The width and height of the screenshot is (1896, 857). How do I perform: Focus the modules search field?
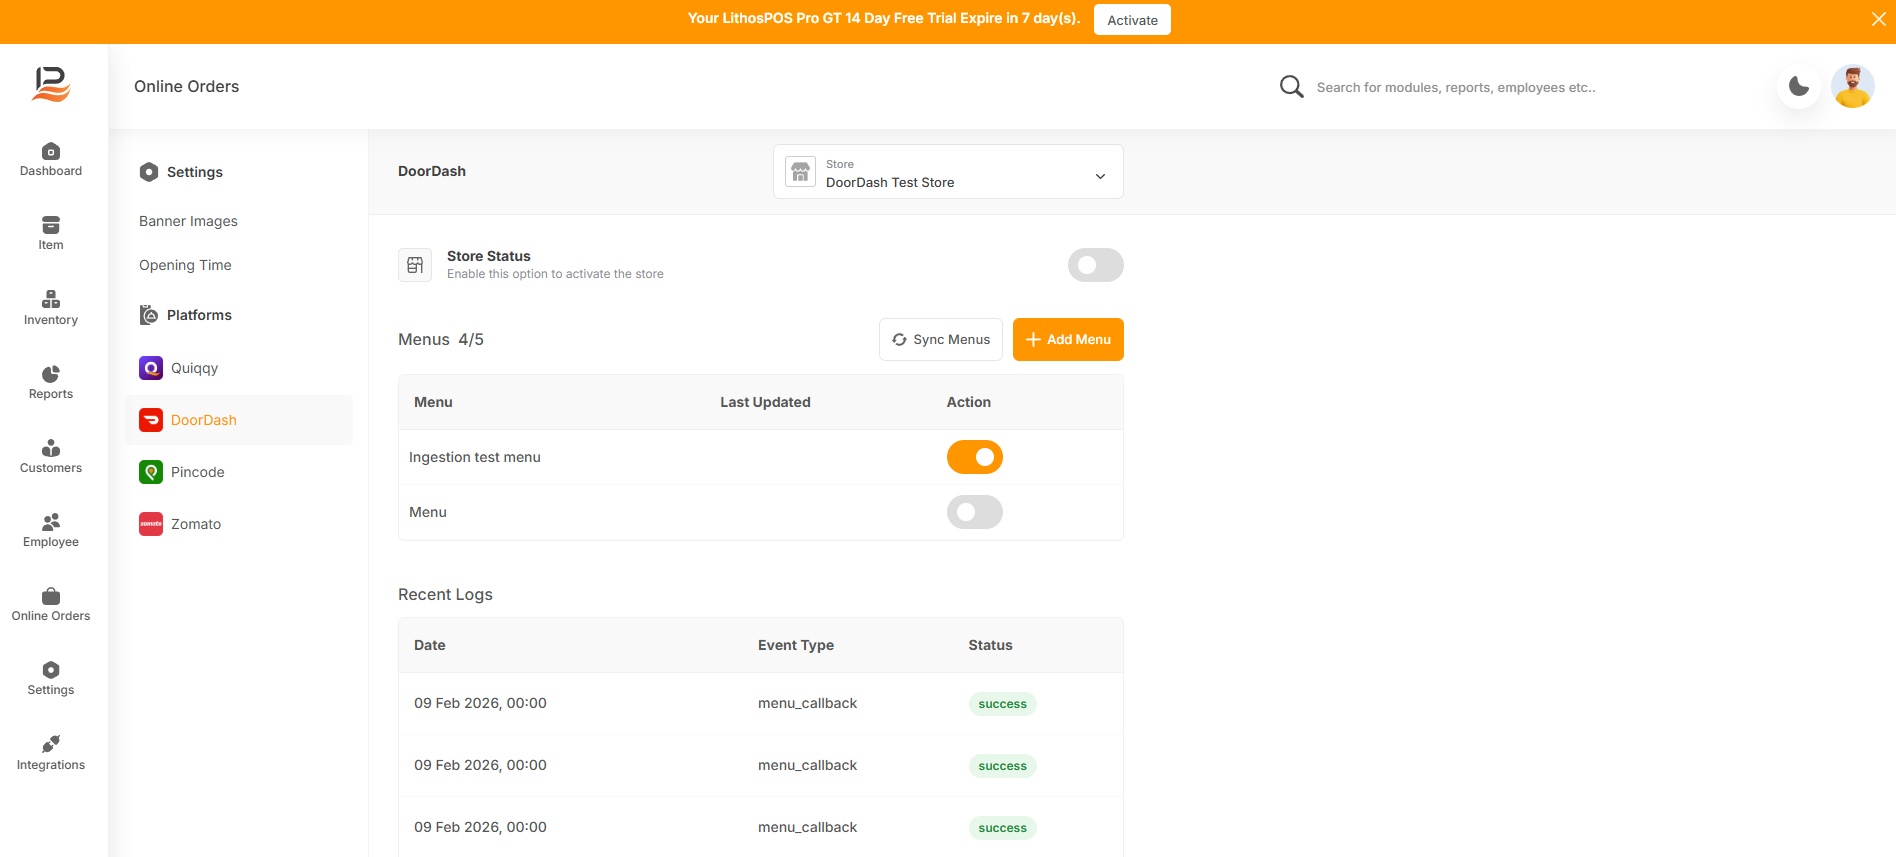coord(1455,88)
